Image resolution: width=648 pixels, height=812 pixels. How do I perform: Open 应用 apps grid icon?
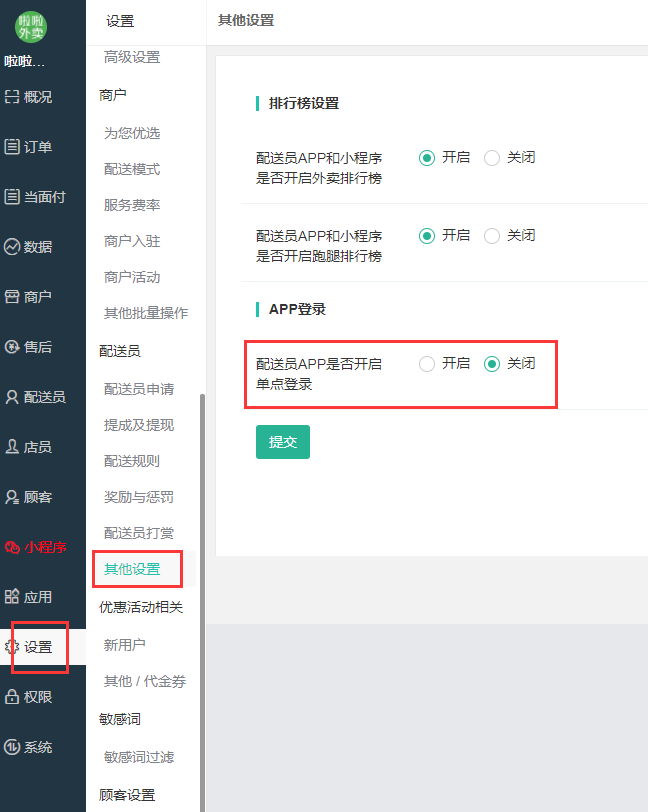[x=12, y=597]
